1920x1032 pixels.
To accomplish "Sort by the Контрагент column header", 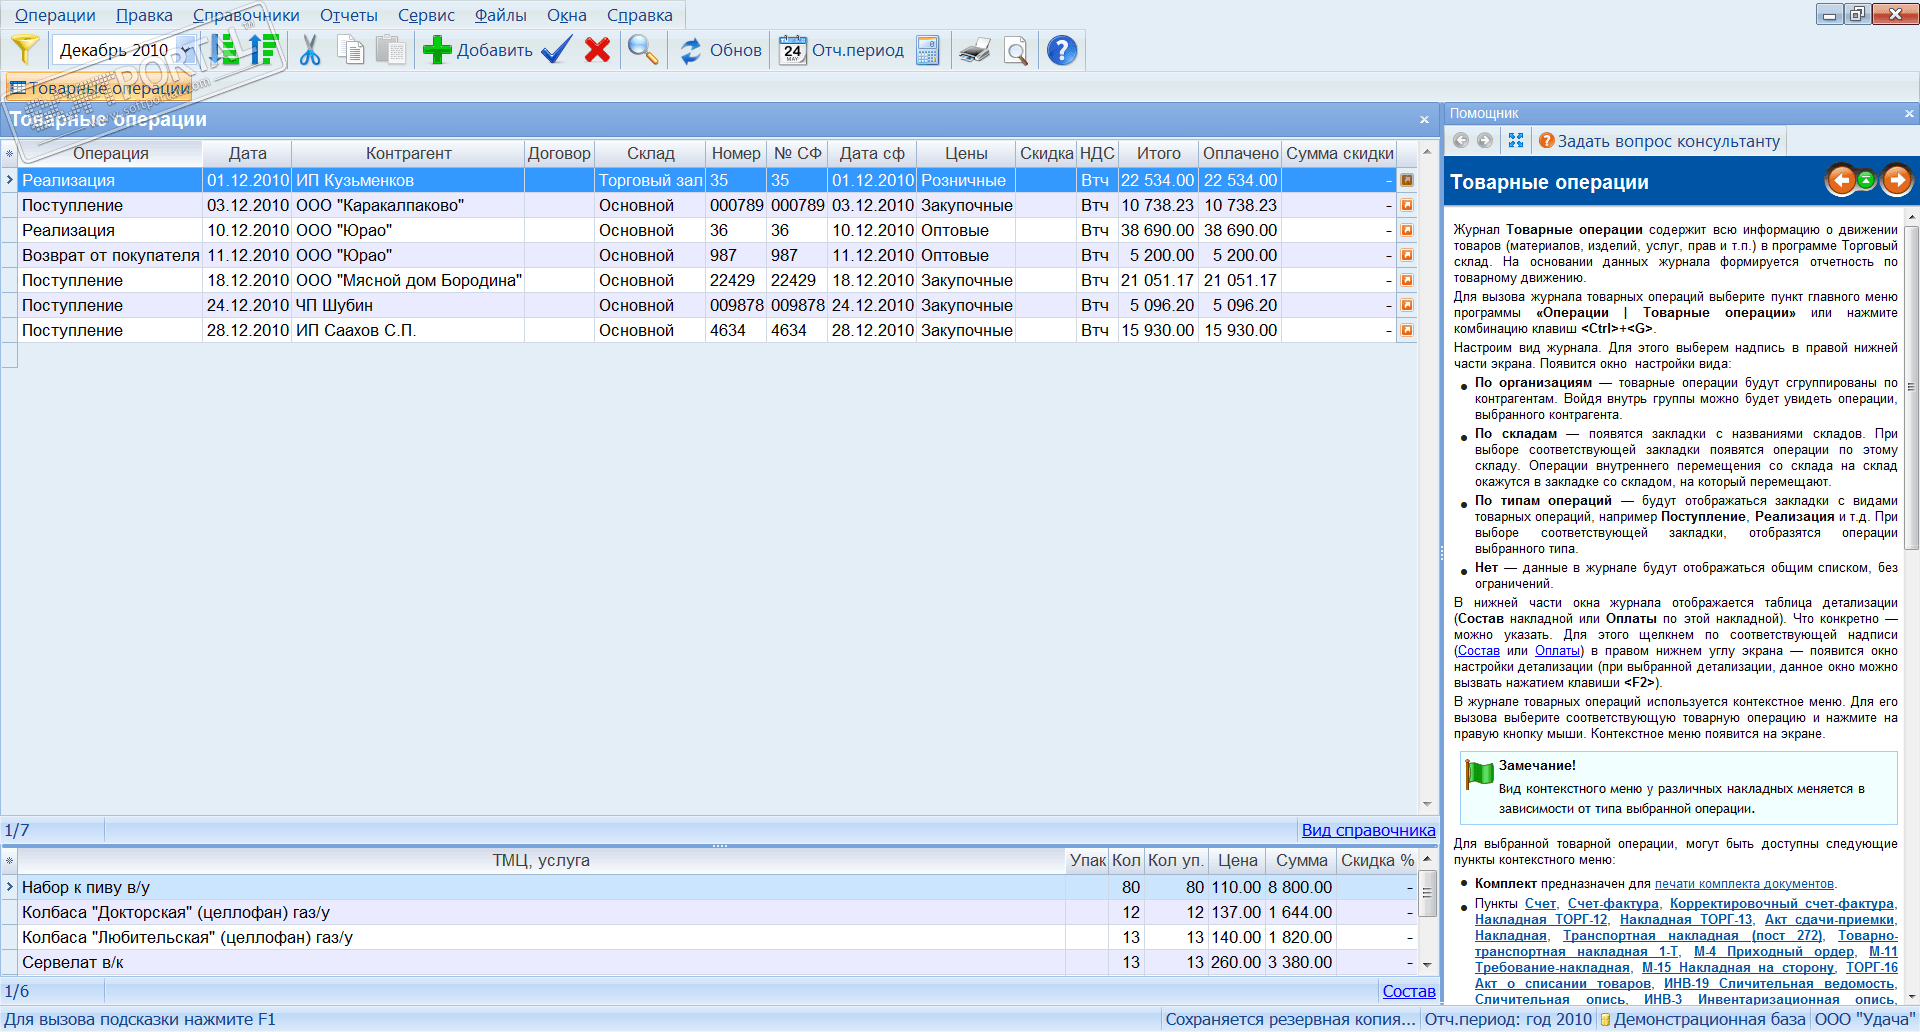I will (x=408, y=154).
